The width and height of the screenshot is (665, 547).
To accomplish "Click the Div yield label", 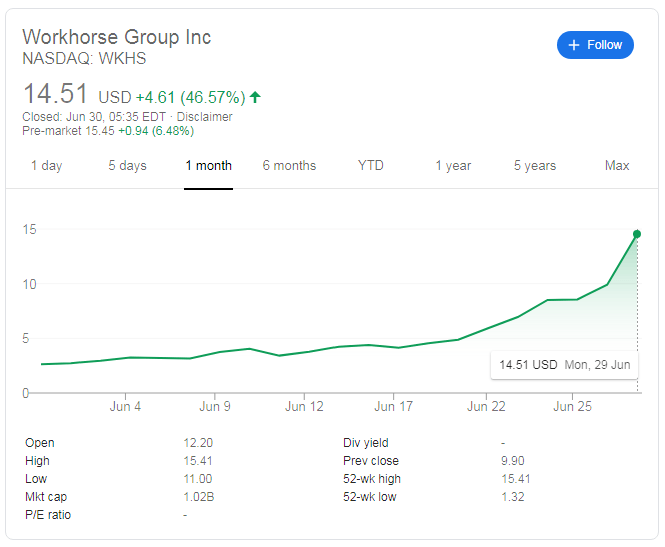I will pos(366,443).
